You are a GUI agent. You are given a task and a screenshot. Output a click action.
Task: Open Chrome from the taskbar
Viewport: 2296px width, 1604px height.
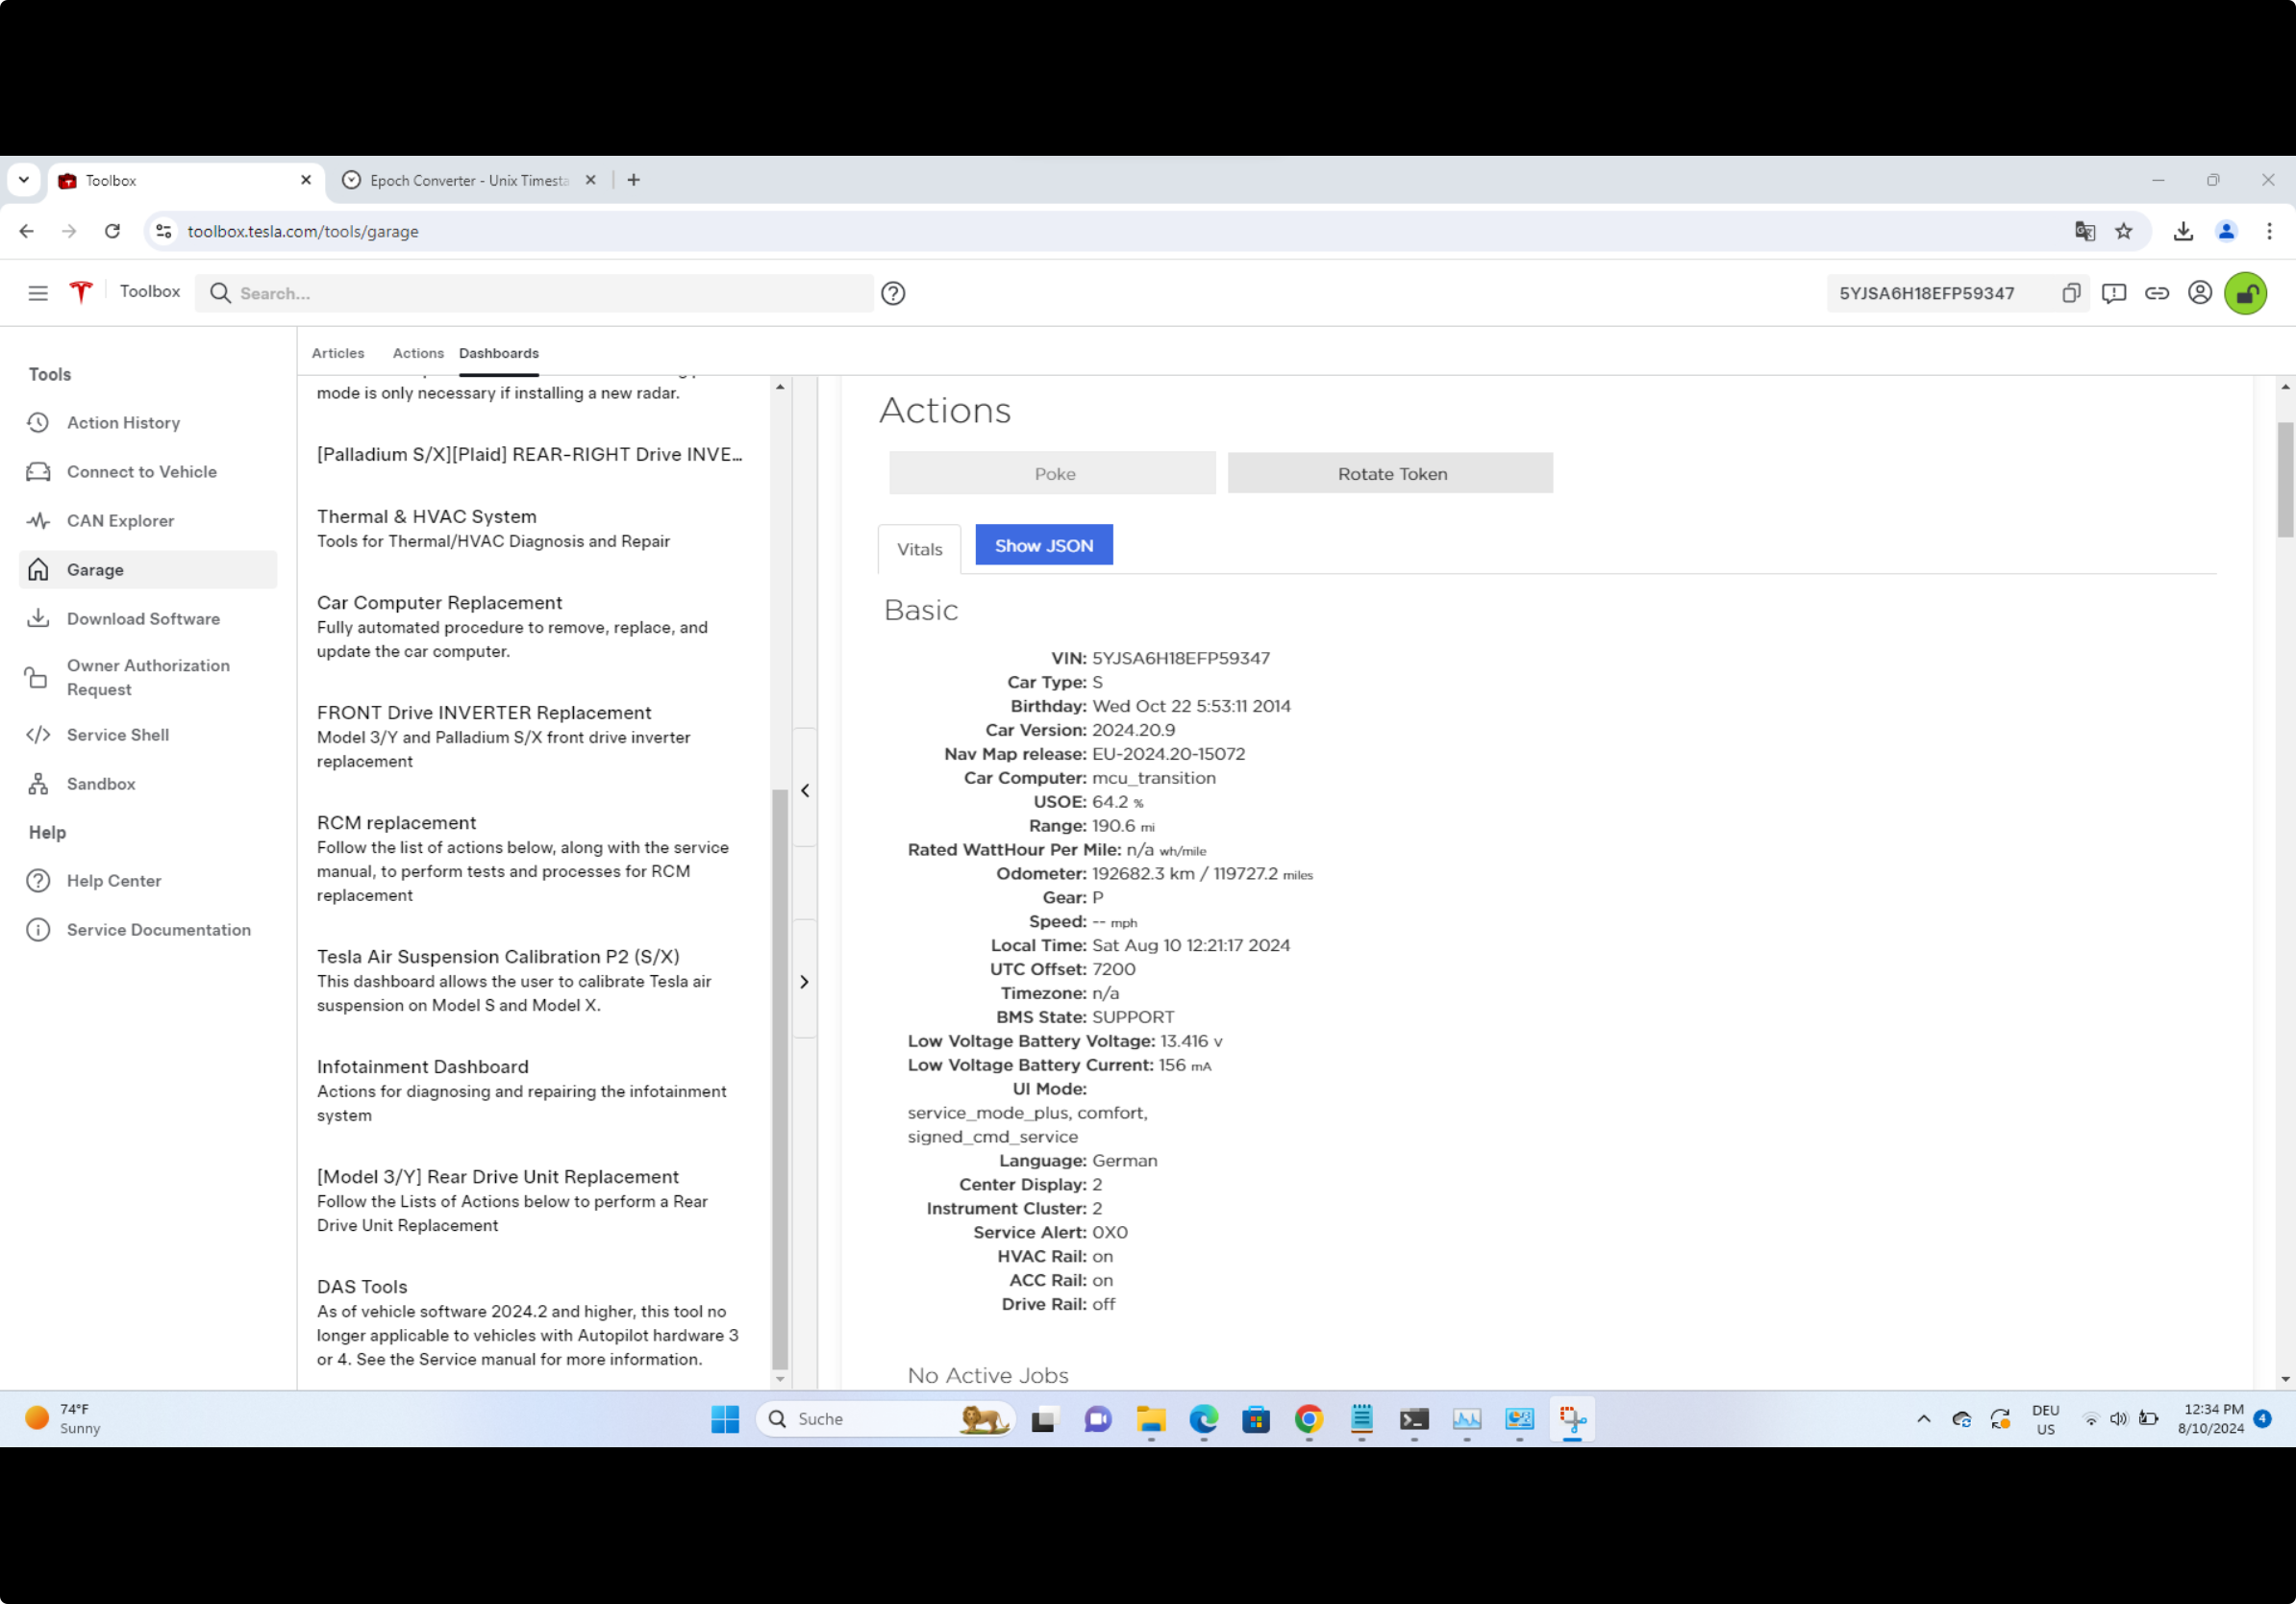pyautogui.click(x=1308, y=1419)
